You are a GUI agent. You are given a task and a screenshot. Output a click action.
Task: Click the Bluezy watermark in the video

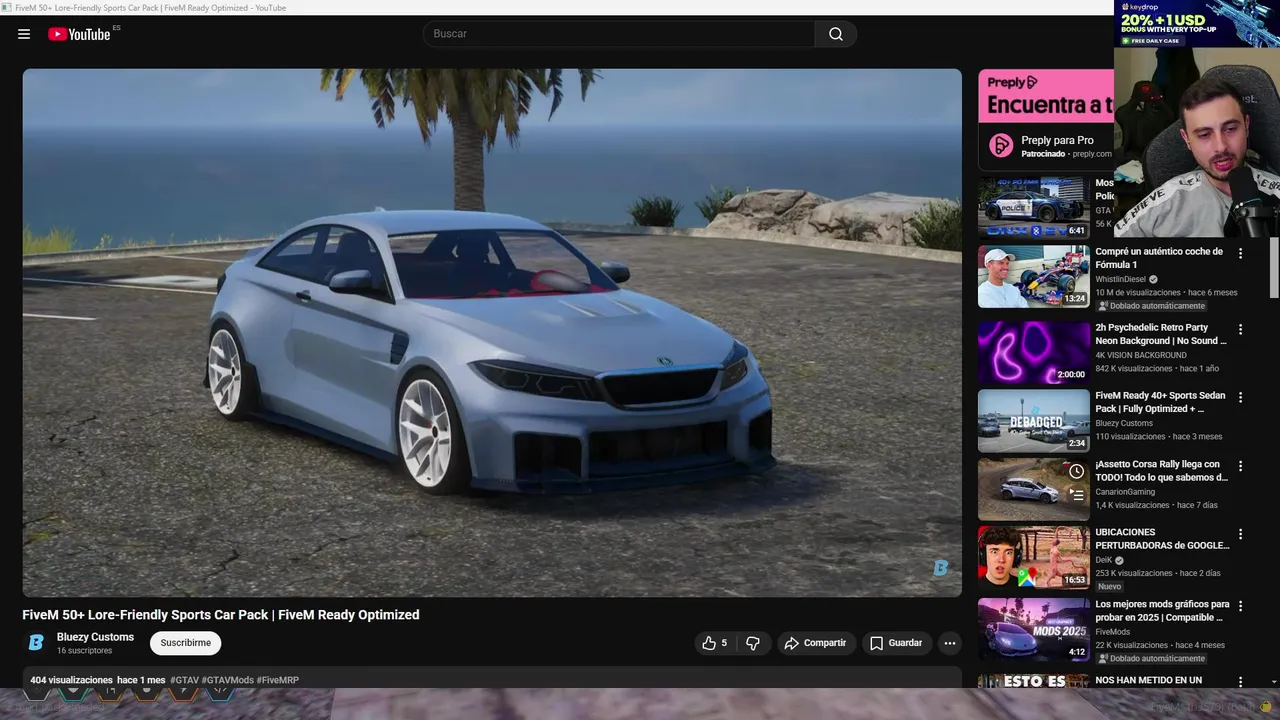(941, 568)
